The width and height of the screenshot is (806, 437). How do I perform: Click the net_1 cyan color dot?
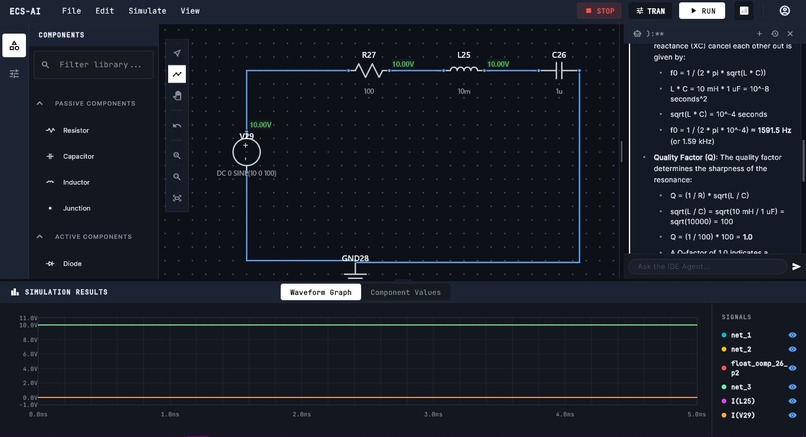(724, 335)
